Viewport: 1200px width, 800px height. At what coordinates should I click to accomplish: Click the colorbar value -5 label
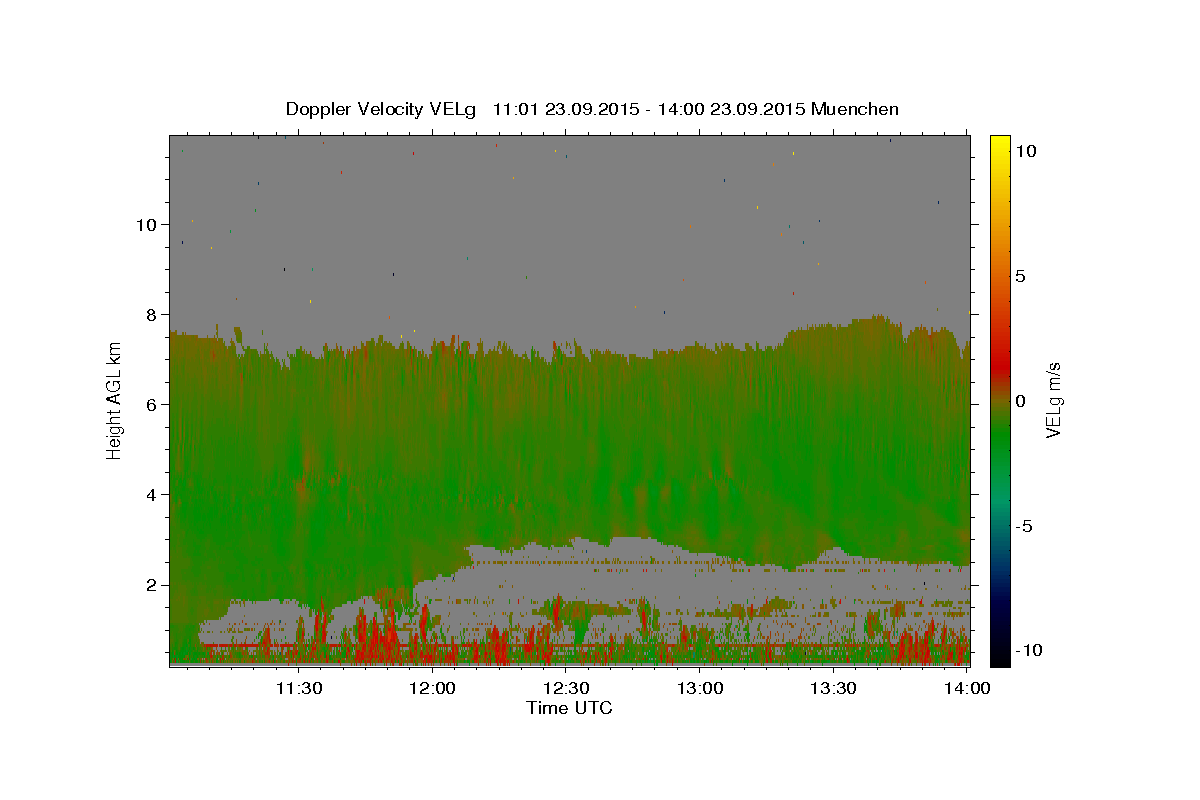point(1023,526)
